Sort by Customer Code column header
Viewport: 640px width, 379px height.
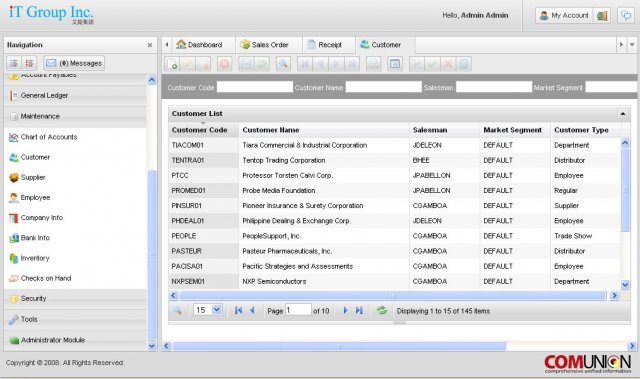tap(204, 130)
